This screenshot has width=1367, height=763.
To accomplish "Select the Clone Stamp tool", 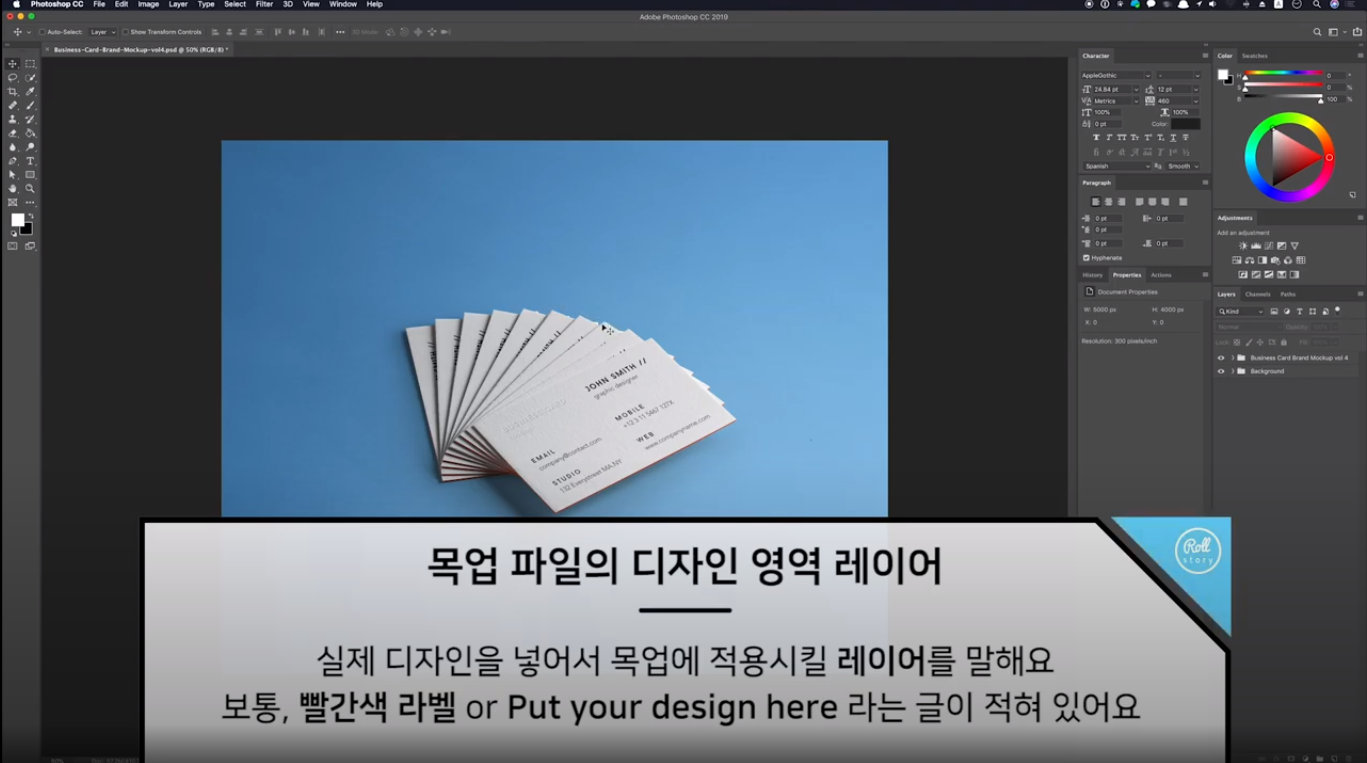I will [13, 118].
